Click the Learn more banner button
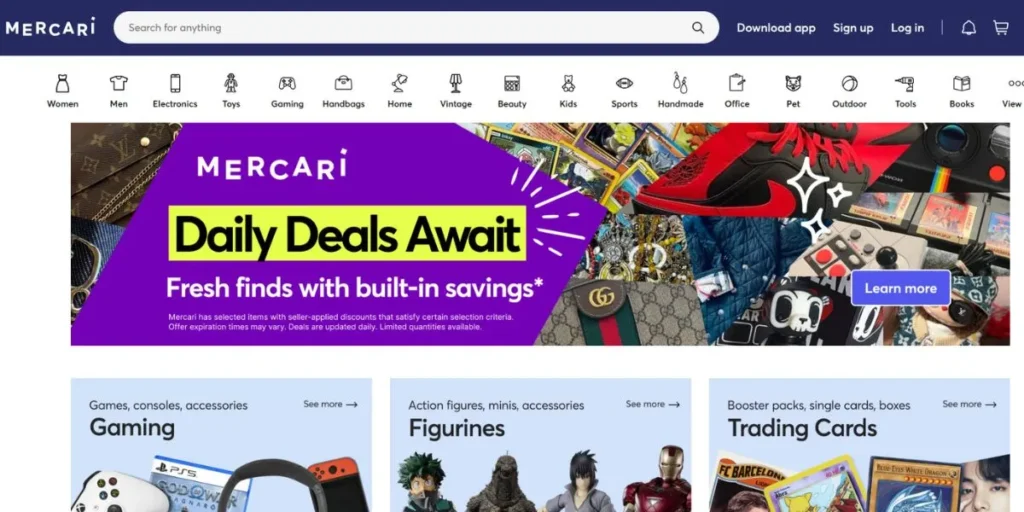Viewport: 1024px width, 512px height. (901, 288)
